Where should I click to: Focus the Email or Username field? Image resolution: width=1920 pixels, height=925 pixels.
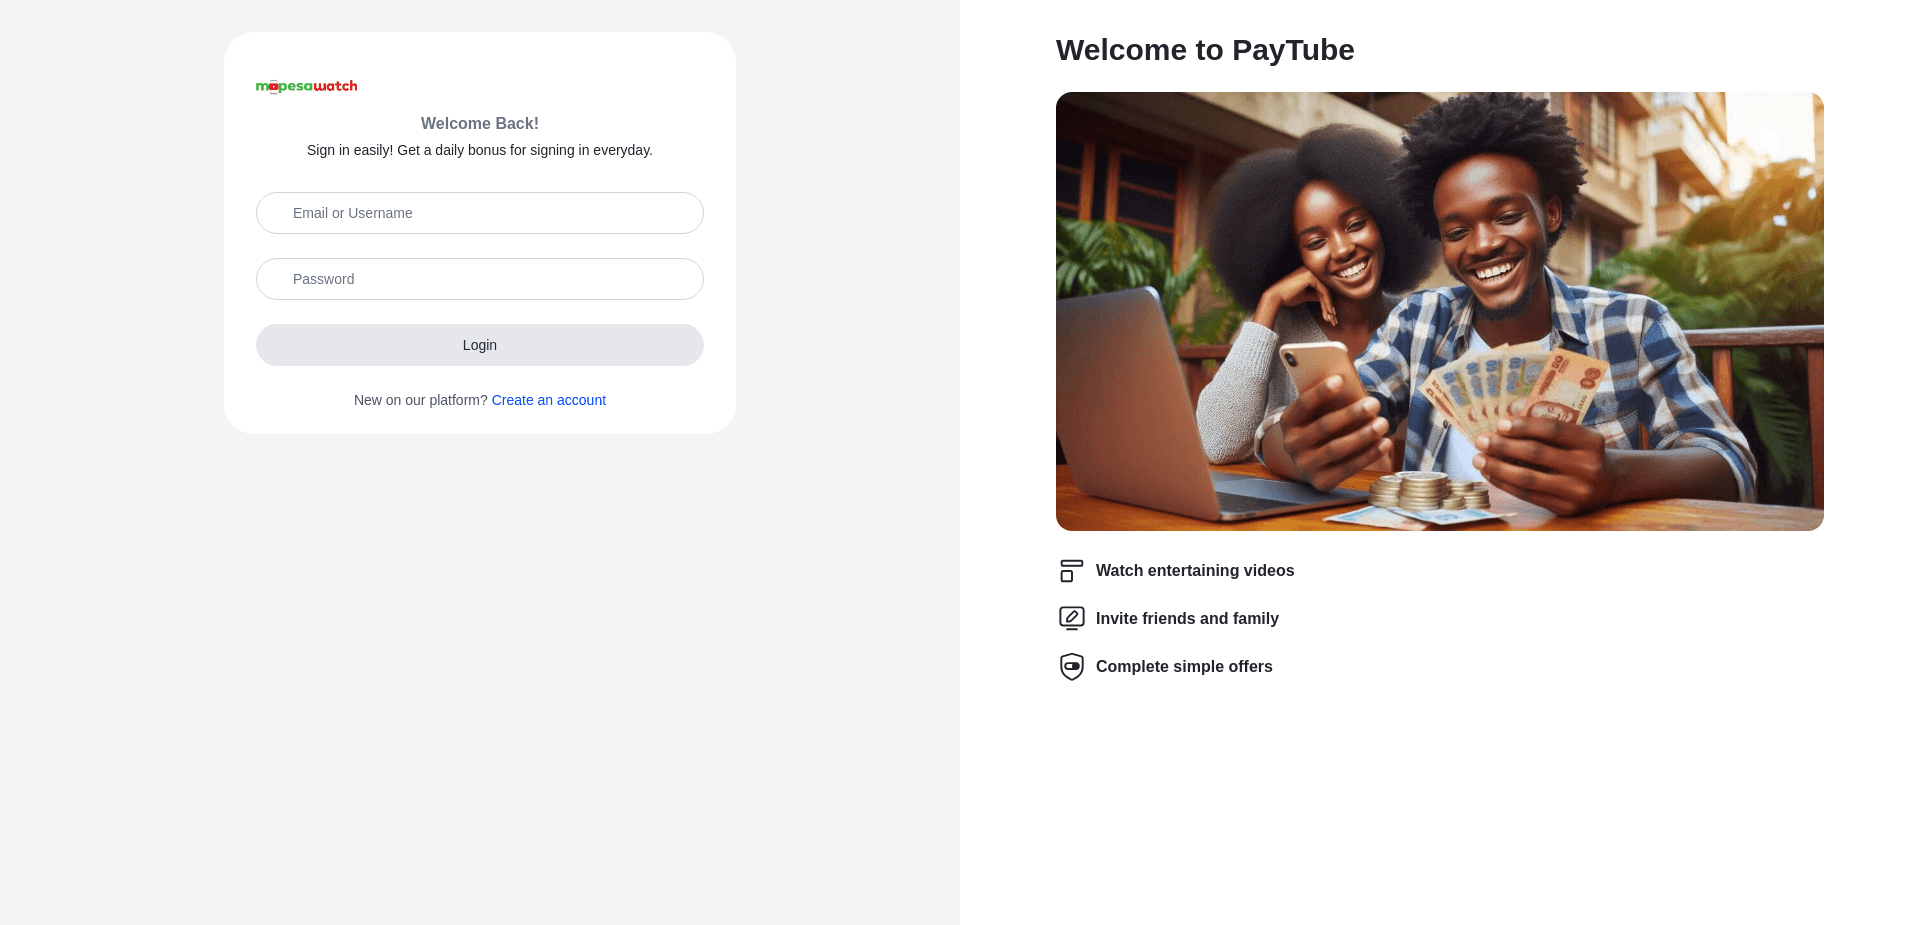click(480, 213)
